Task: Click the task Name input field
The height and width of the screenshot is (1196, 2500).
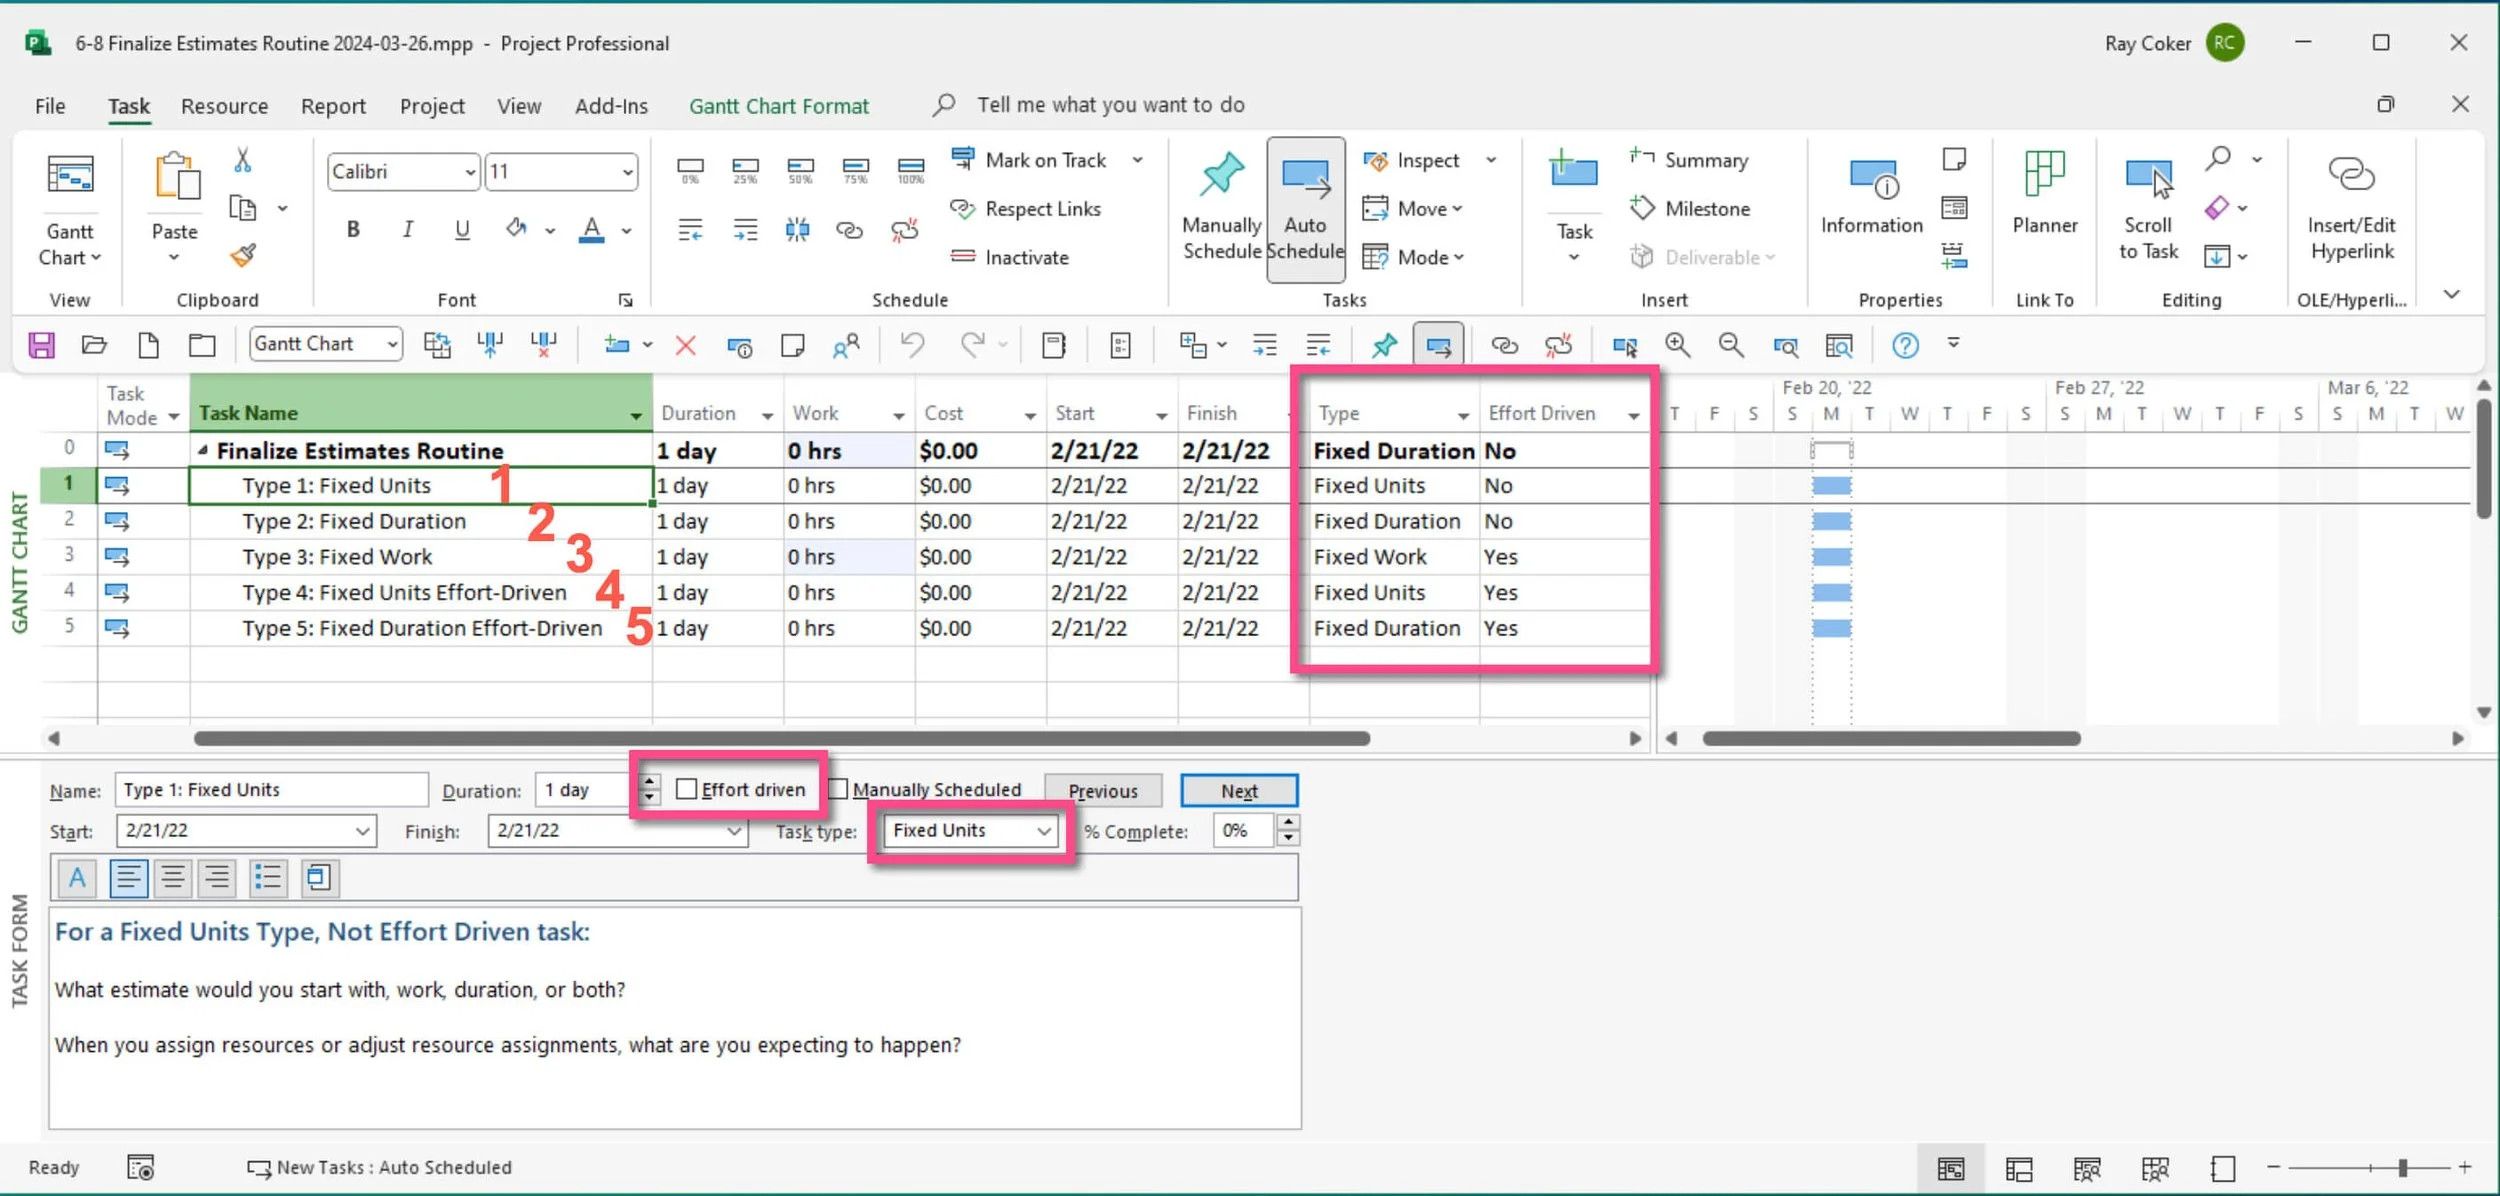Action: 271,790
